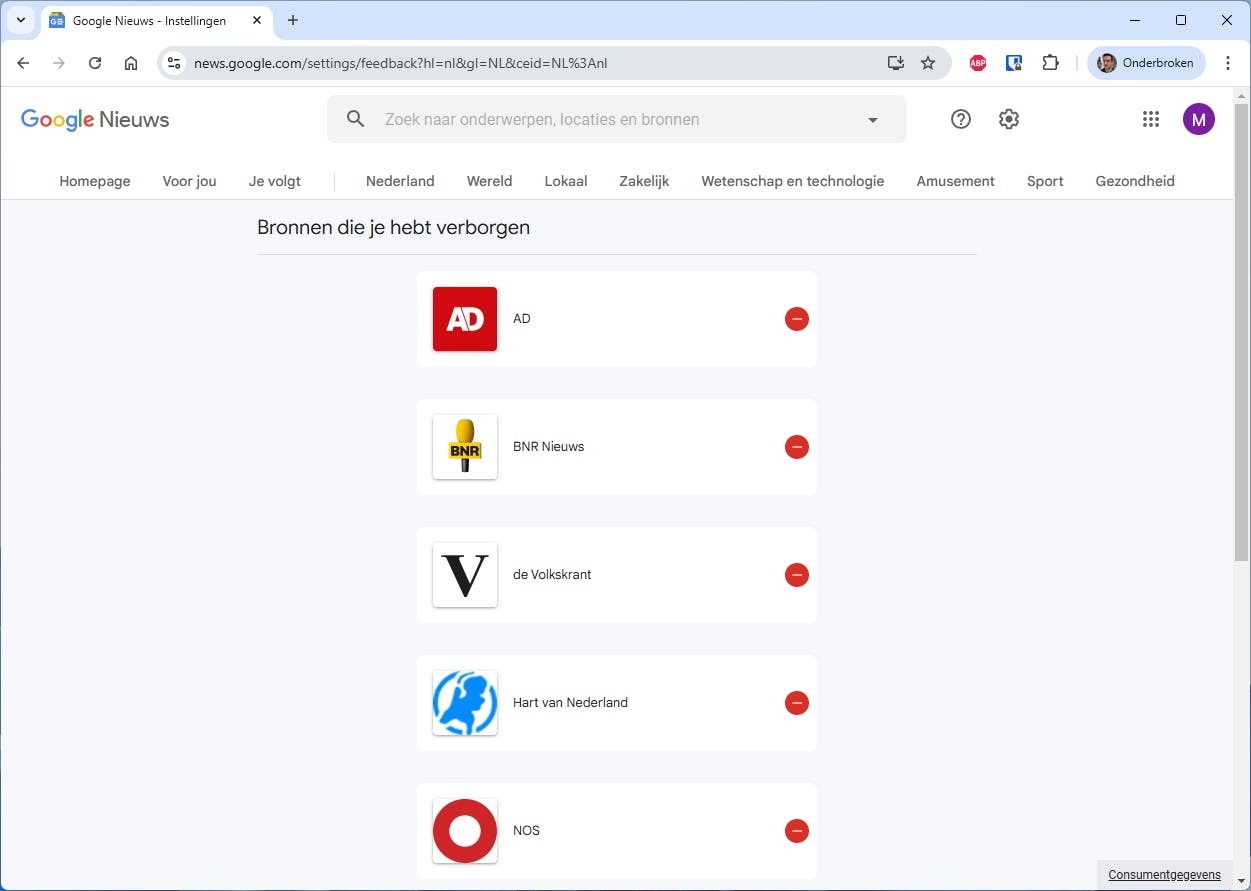Go back with the browser back arrow
This screenshot has height=891, width=1251.
[x=23, y=63]
